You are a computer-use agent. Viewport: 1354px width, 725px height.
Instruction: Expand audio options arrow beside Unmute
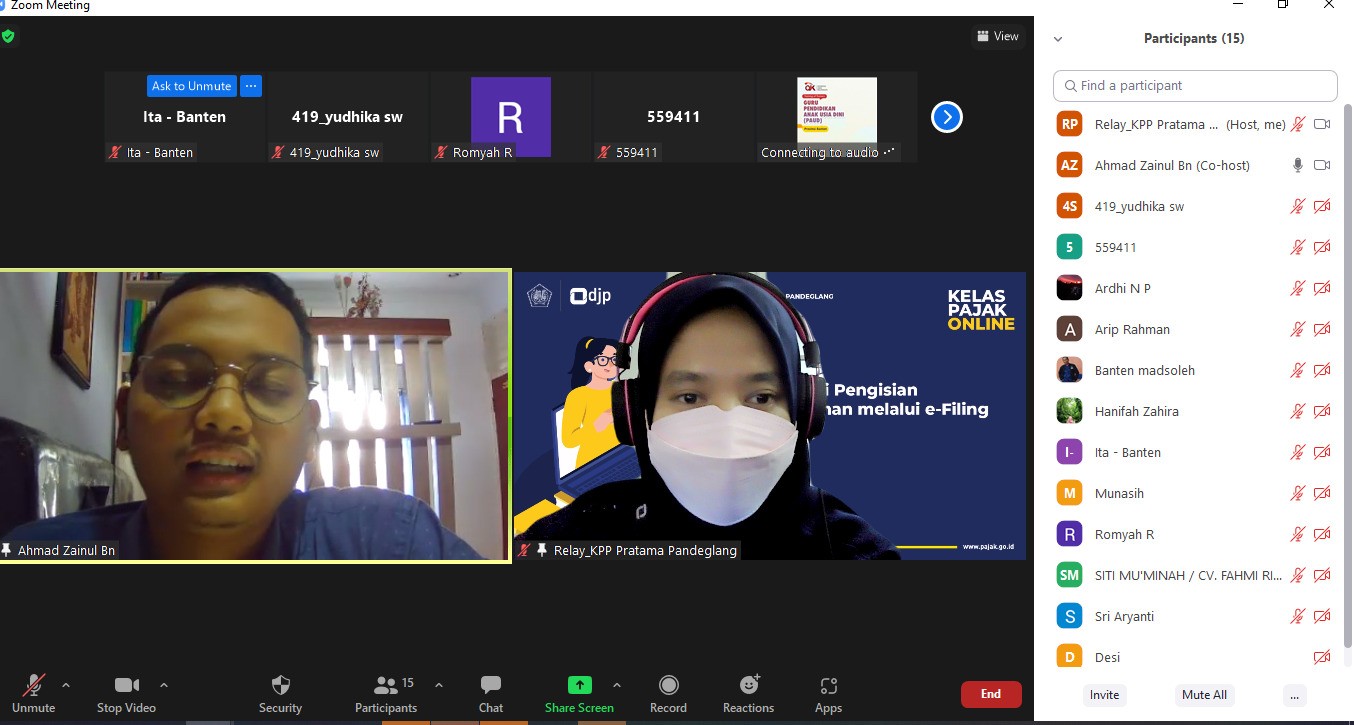(x=66, y=685)
